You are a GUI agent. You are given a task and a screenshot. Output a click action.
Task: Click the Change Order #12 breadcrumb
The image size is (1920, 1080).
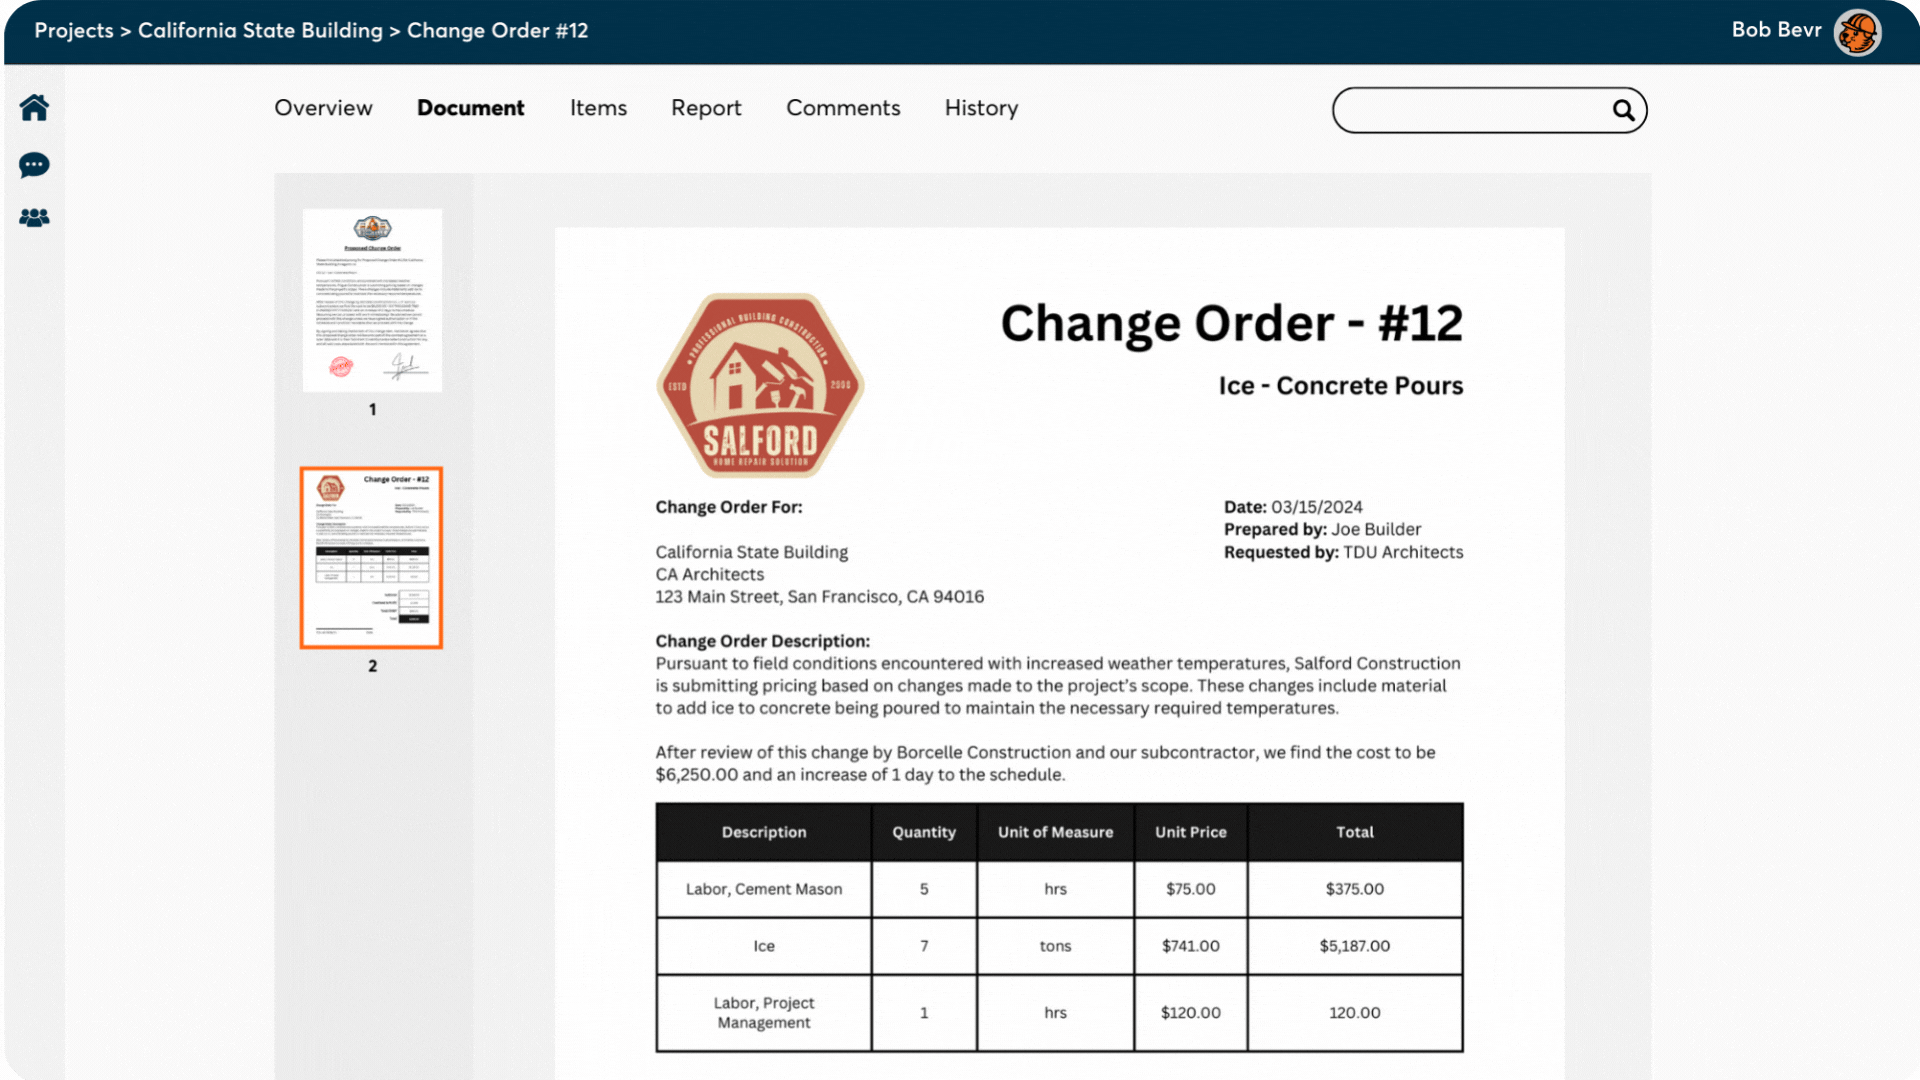497,31
